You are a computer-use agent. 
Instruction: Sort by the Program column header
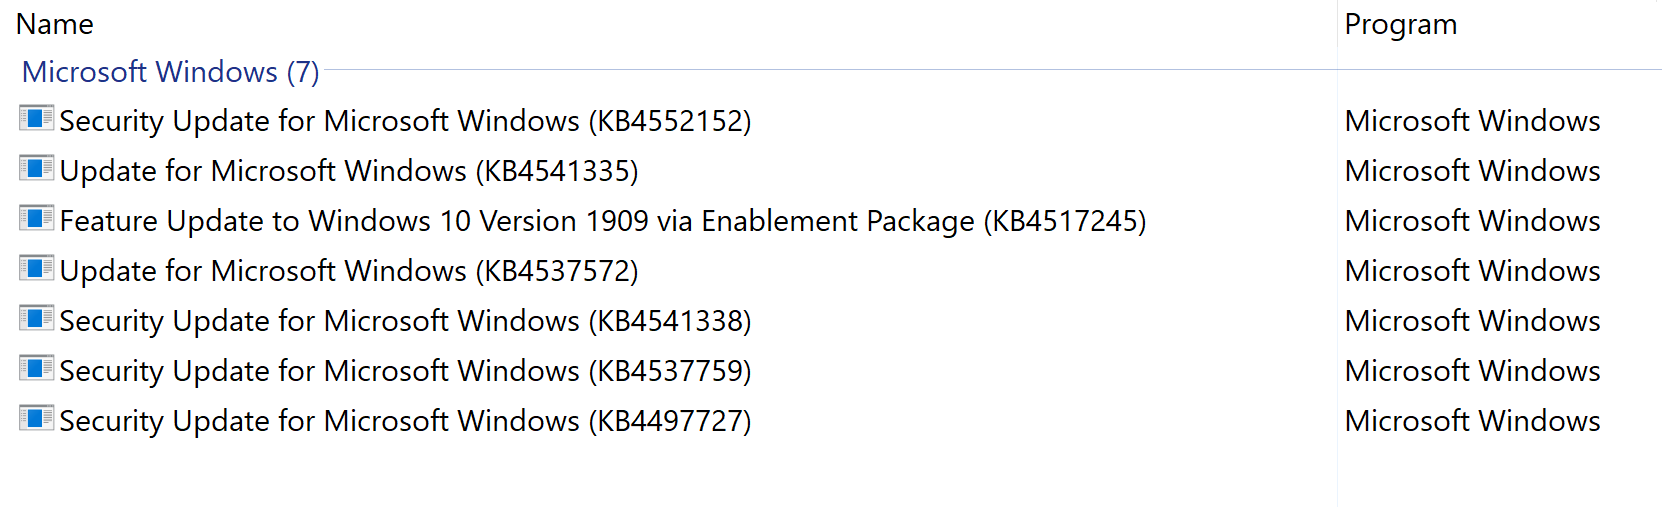point(1400,24)
